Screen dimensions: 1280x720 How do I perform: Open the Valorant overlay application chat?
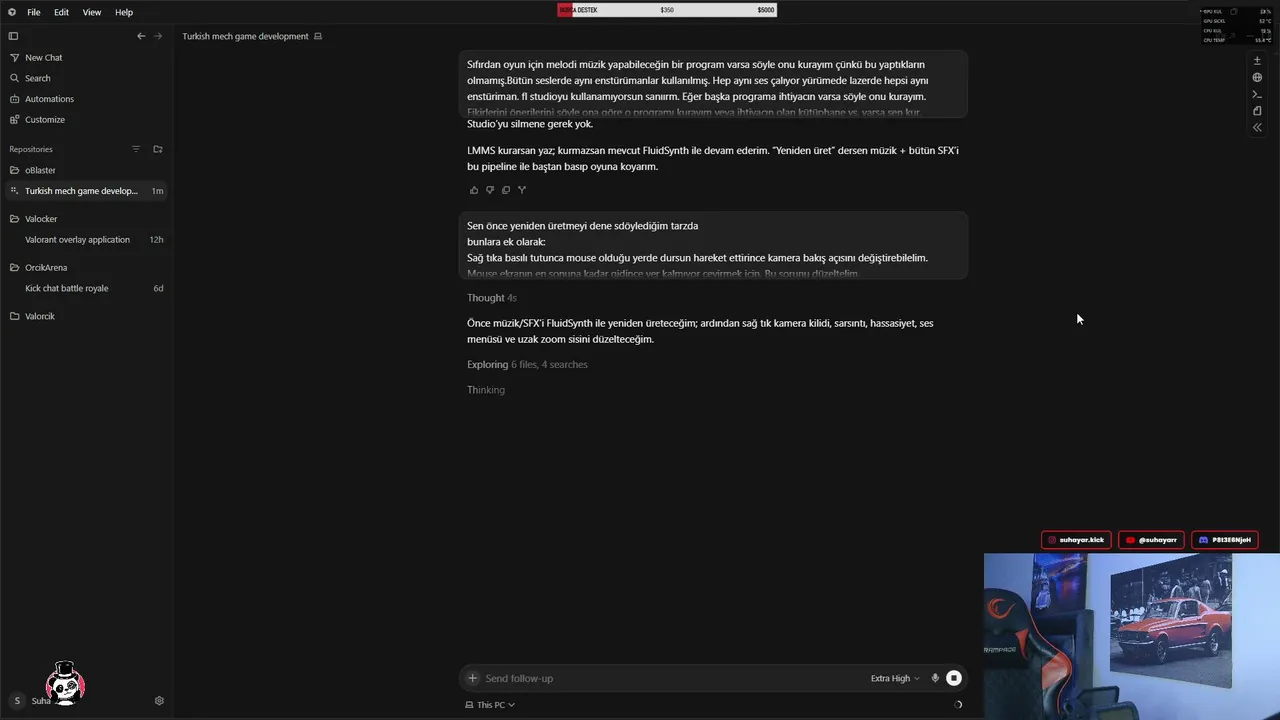[84, 240]
